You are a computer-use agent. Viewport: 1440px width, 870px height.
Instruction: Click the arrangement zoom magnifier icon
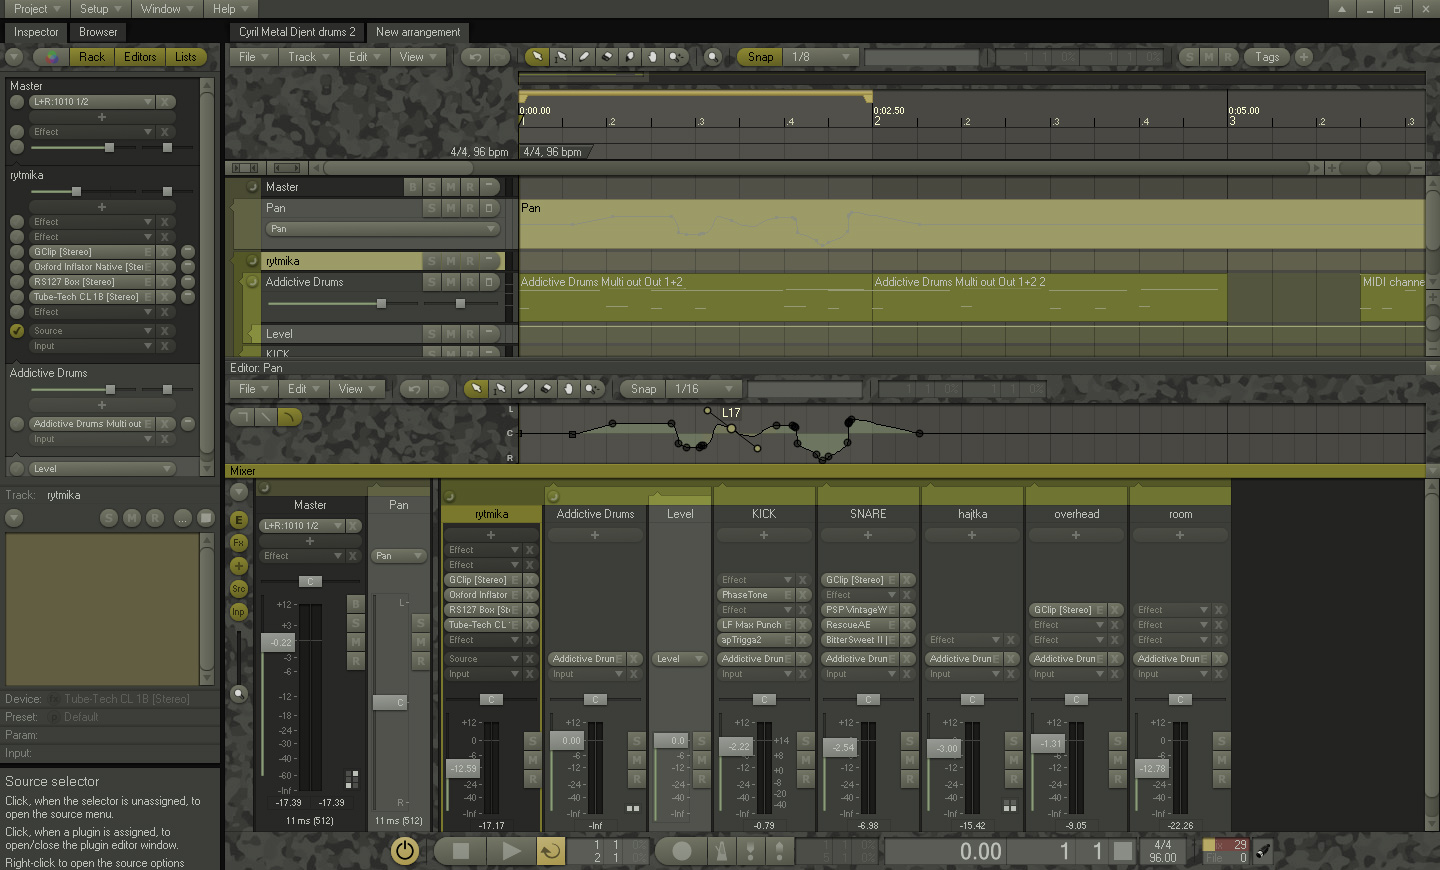[x=676, y=57]
